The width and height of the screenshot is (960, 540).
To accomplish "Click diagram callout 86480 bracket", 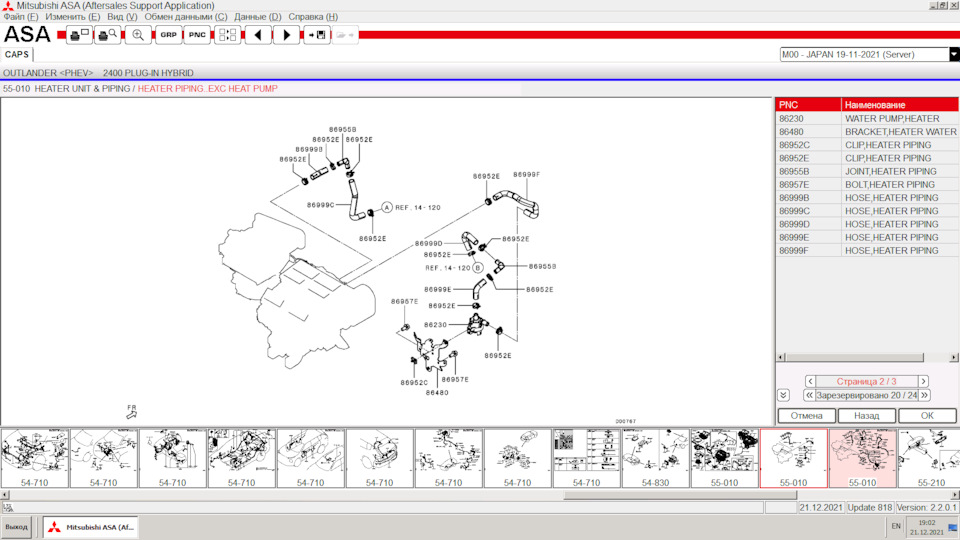I will pos(437,393).
